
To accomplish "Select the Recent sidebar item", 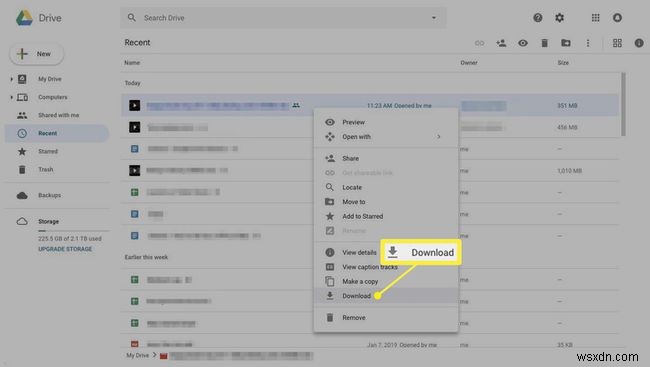I will tap(56, 133).
